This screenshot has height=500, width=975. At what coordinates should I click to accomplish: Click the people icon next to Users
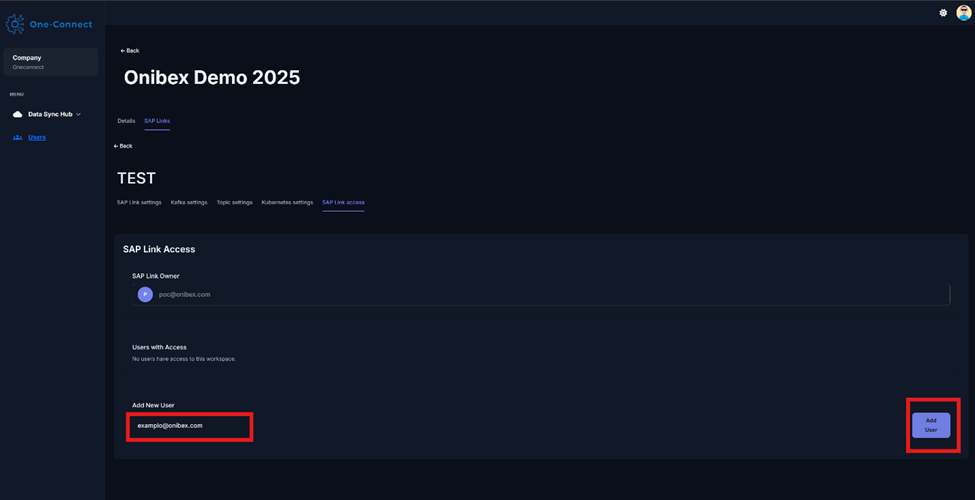click(17, 137)
